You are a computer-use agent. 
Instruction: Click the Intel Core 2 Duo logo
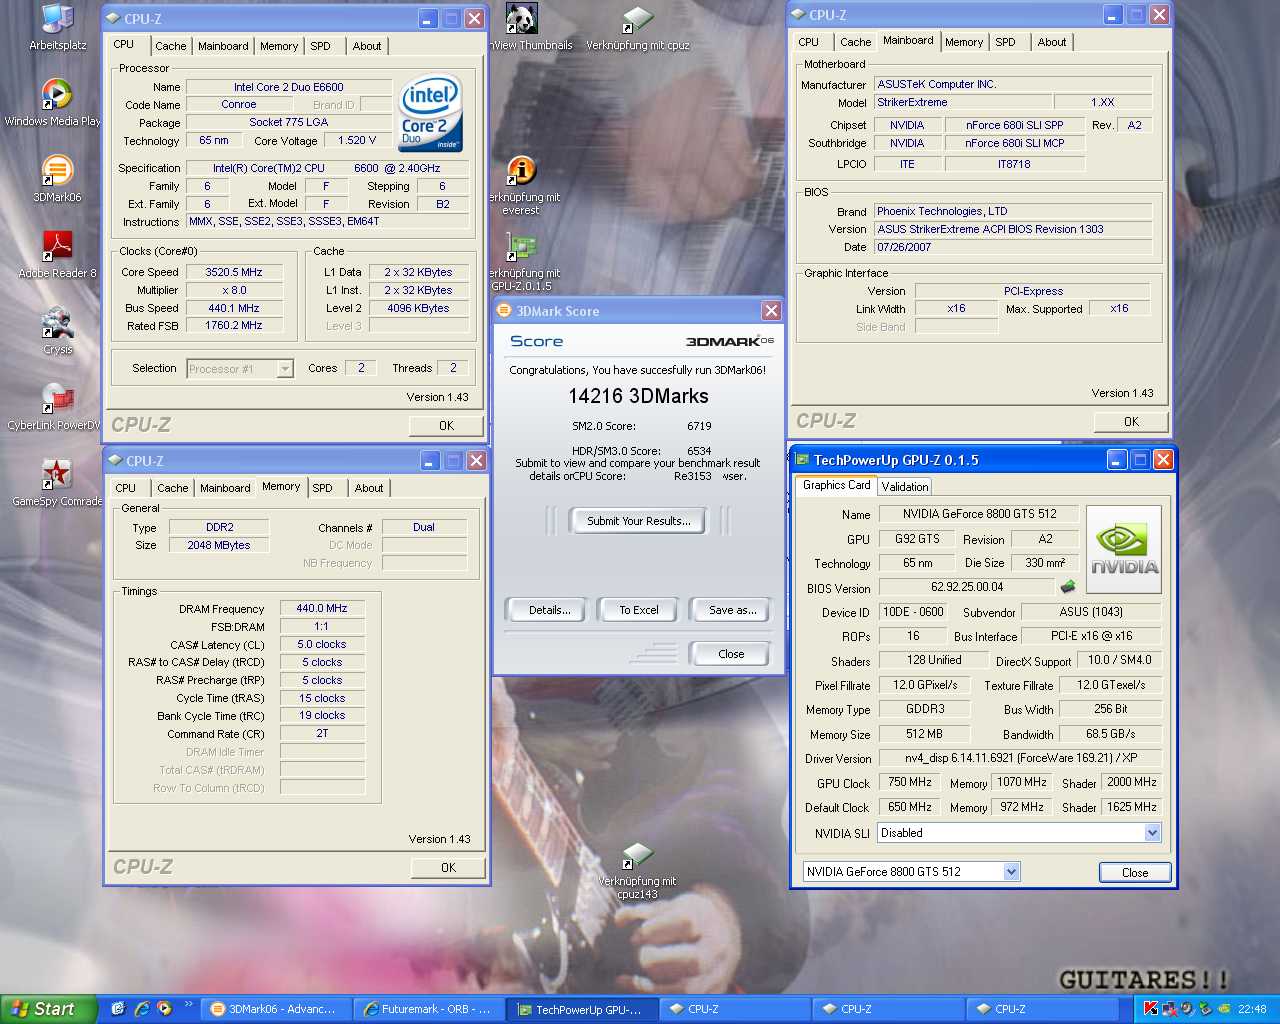[431, 113]
